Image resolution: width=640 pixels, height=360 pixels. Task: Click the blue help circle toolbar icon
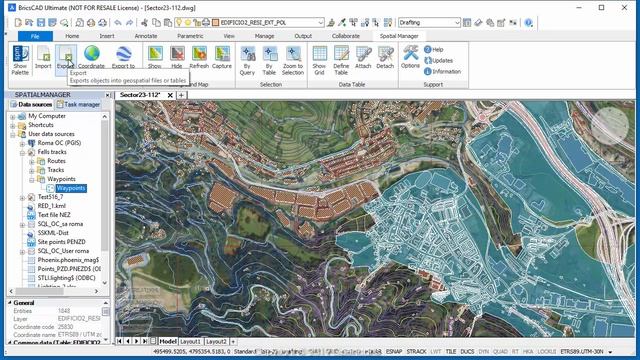529,22
